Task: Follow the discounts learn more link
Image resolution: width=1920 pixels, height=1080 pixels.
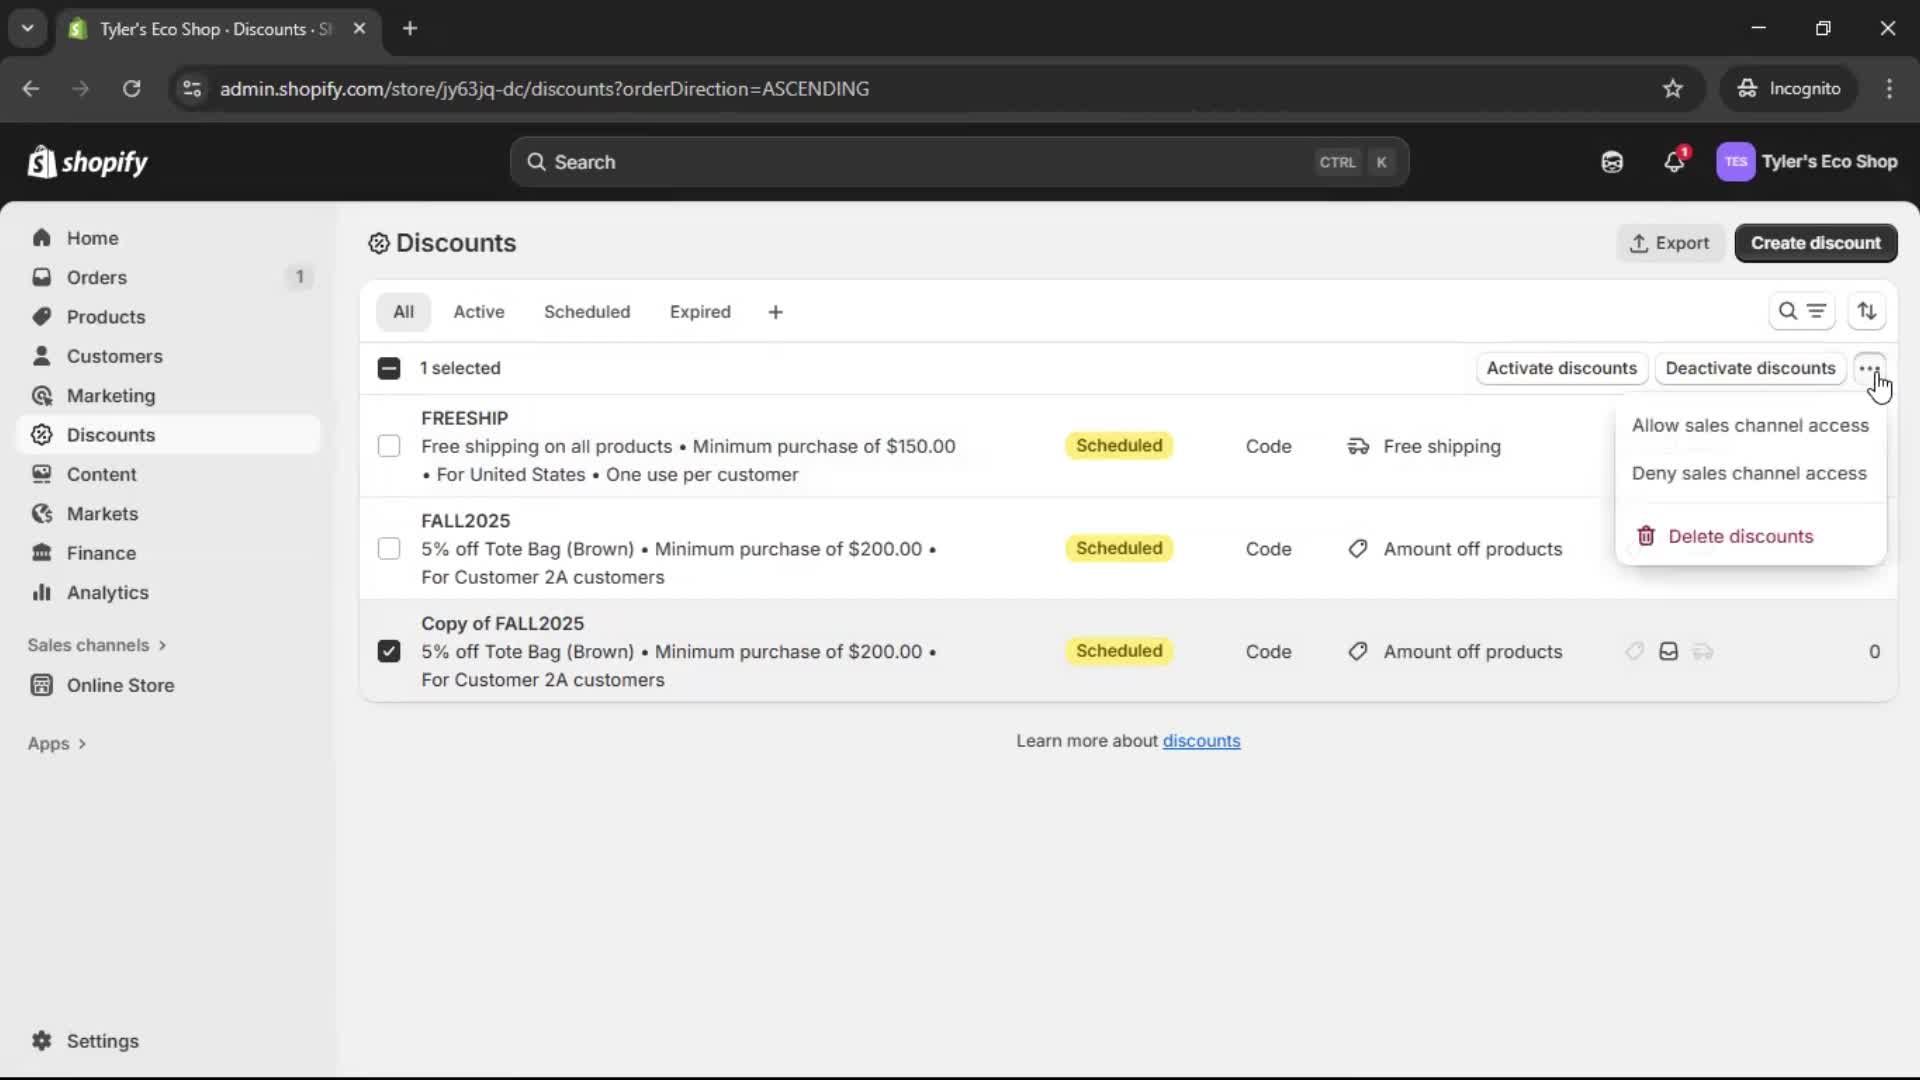Action: click(1202, 740)
